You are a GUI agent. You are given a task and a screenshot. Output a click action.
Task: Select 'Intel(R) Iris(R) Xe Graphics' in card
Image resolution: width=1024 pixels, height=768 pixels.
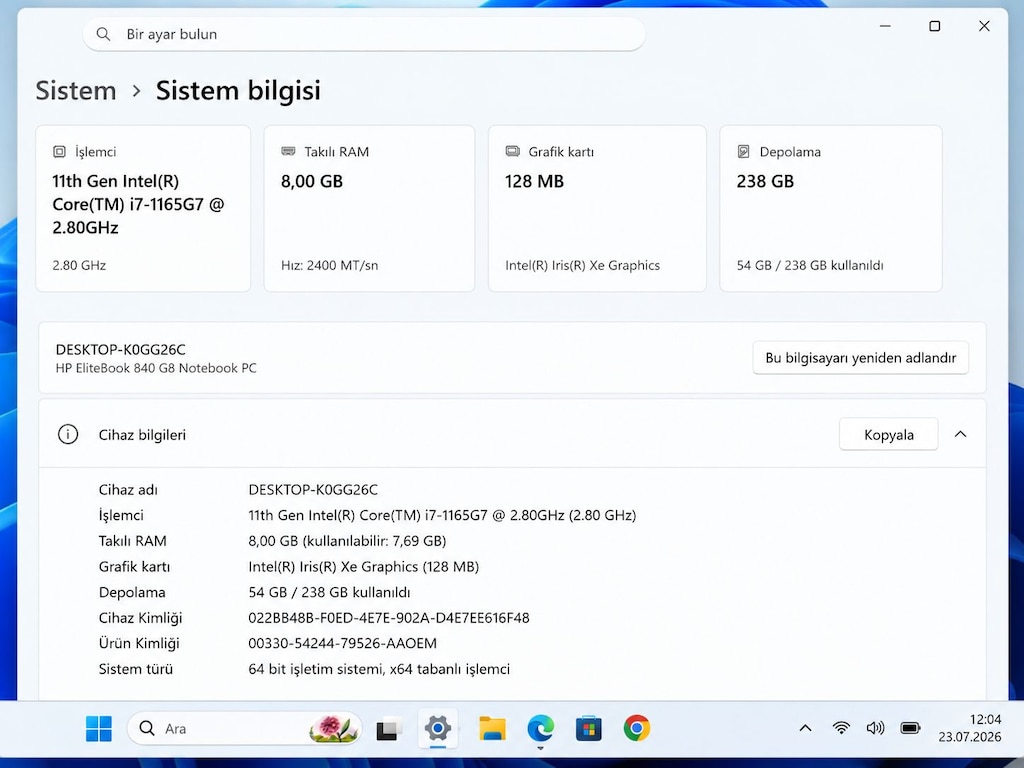pyautogui.click(x=583, y=265)
